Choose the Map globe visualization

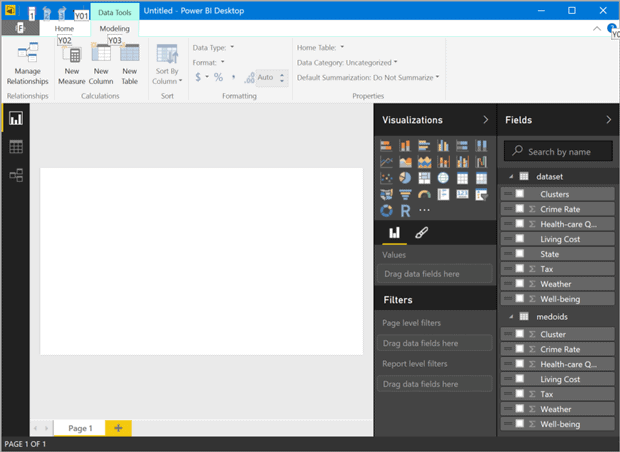click(x=443, y=178)
